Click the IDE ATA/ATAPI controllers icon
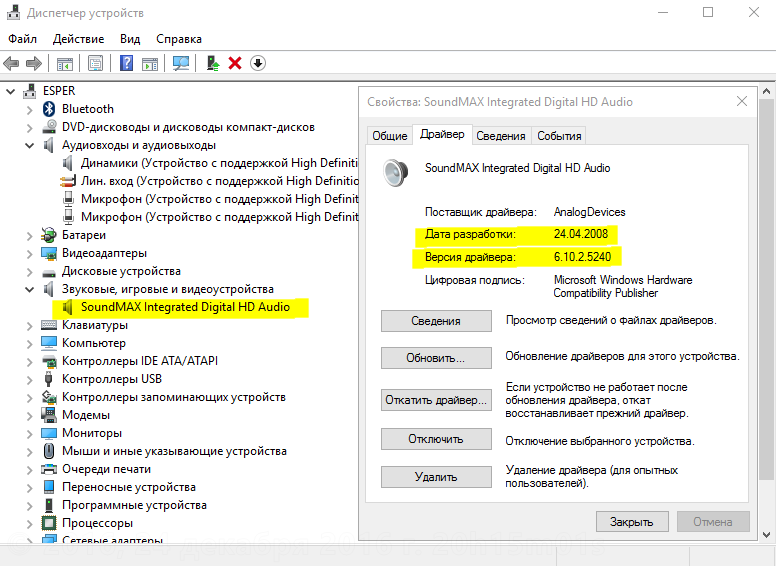The width and height of the screenshot is (776, 566). [x=49, y=361]
